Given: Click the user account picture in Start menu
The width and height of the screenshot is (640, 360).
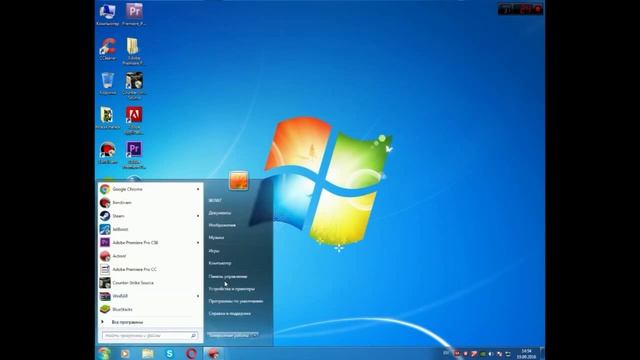Looking at the screenshot, I should [x=238, y=180].
